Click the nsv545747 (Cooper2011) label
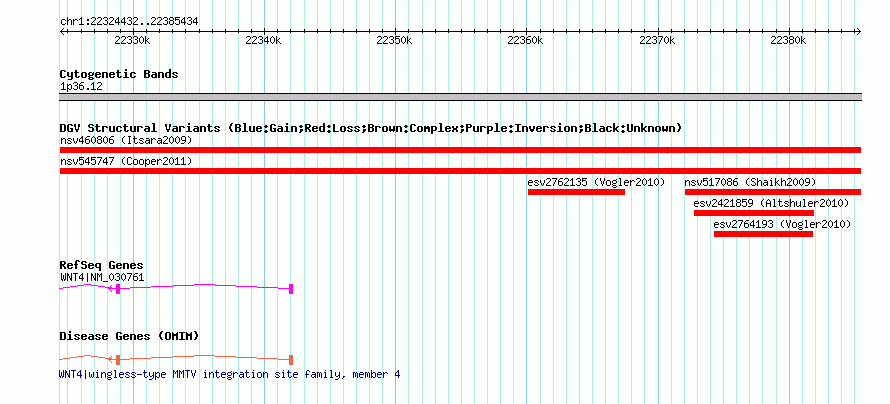 (x=126, y=161)
